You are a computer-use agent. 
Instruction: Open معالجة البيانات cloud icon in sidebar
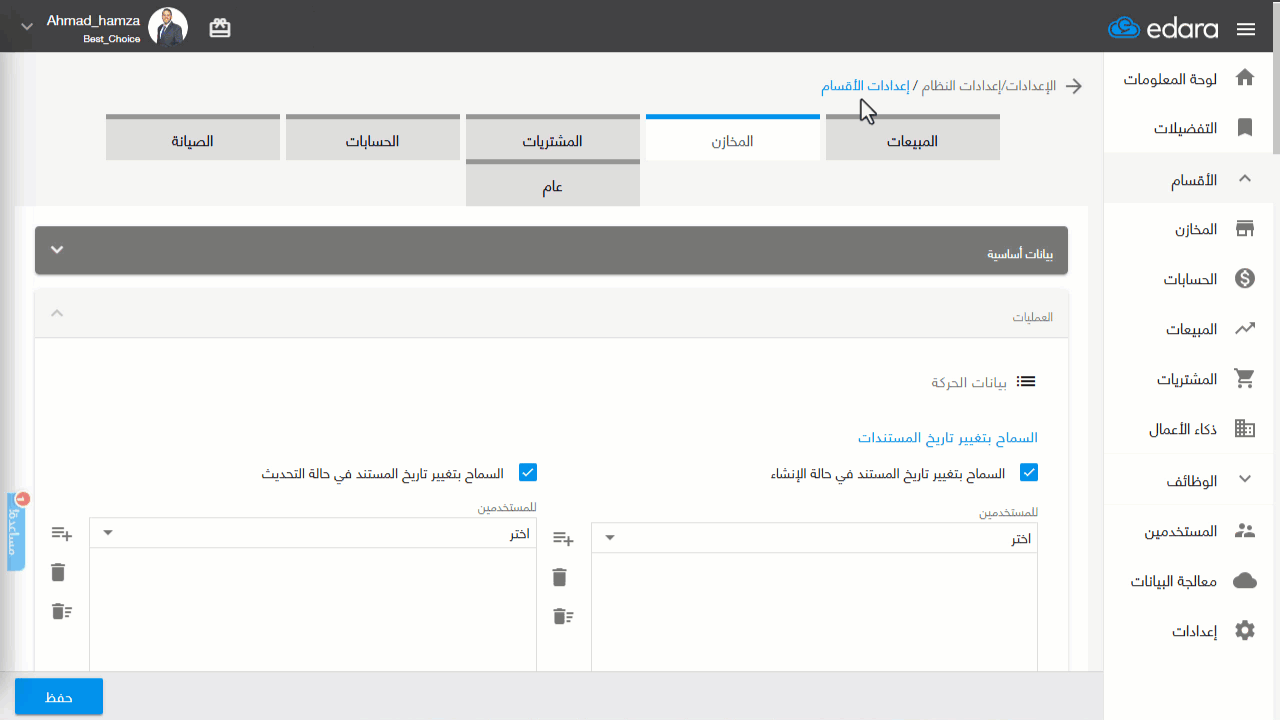coord(1245,581)
